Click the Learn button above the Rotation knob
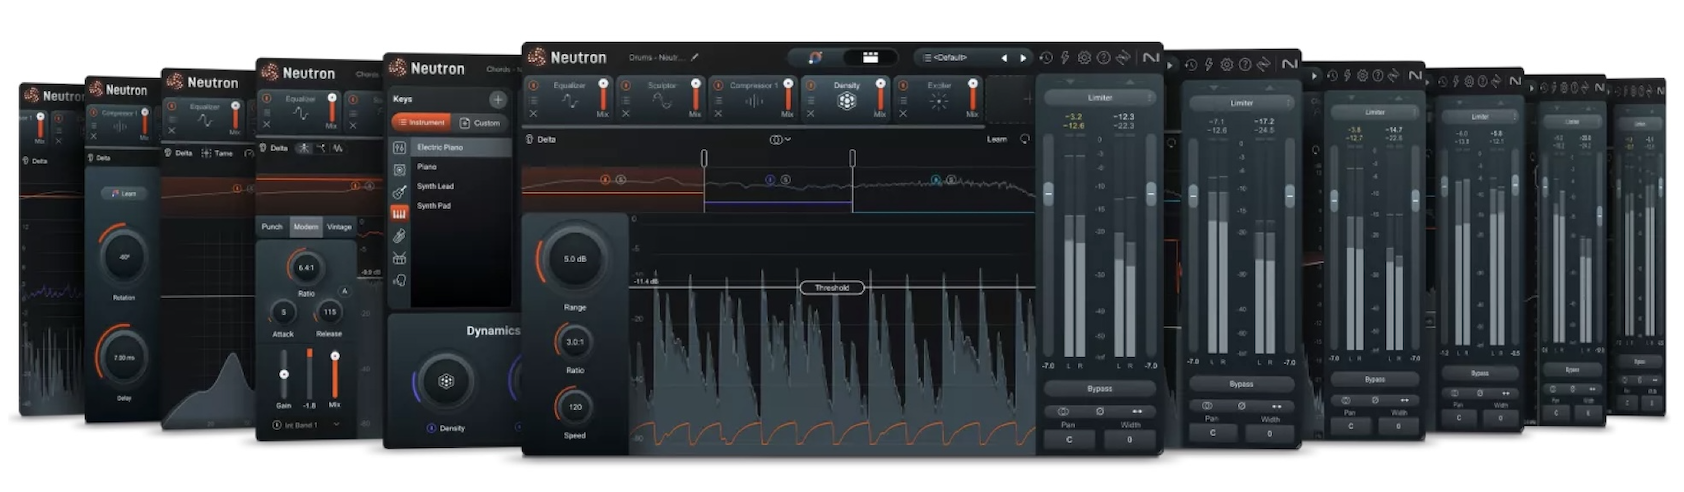 click(124, 193)
